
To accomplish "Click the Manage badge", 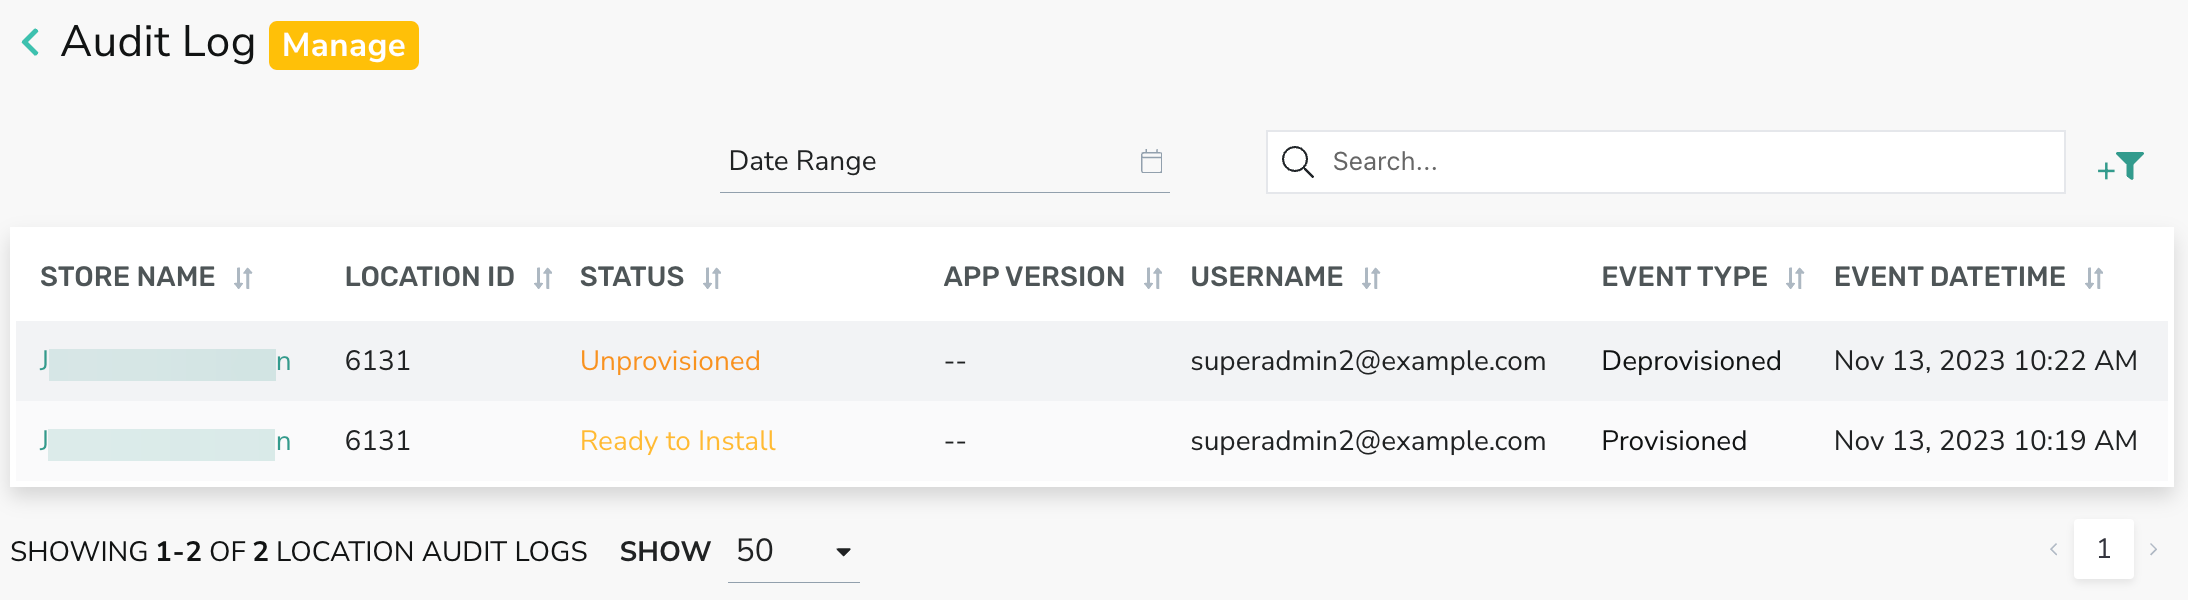I will [344, 45].
